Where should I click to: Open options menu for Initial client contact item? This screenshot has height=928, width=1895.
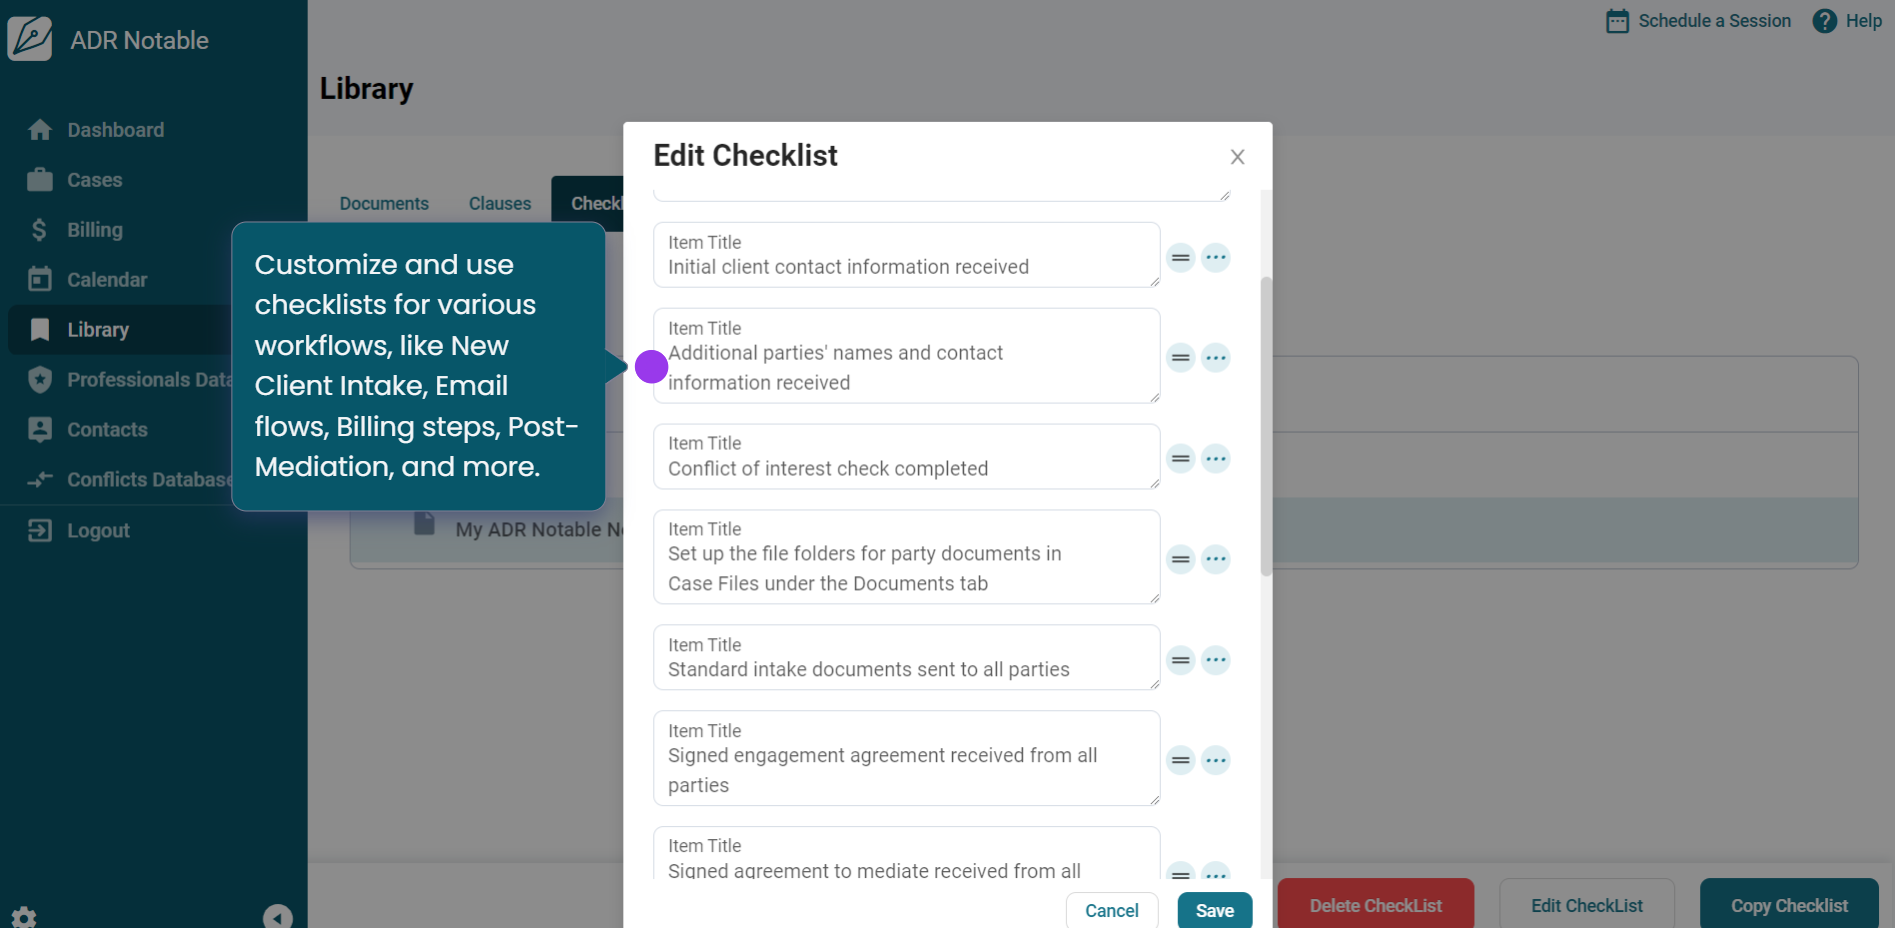coord(1215,258)
